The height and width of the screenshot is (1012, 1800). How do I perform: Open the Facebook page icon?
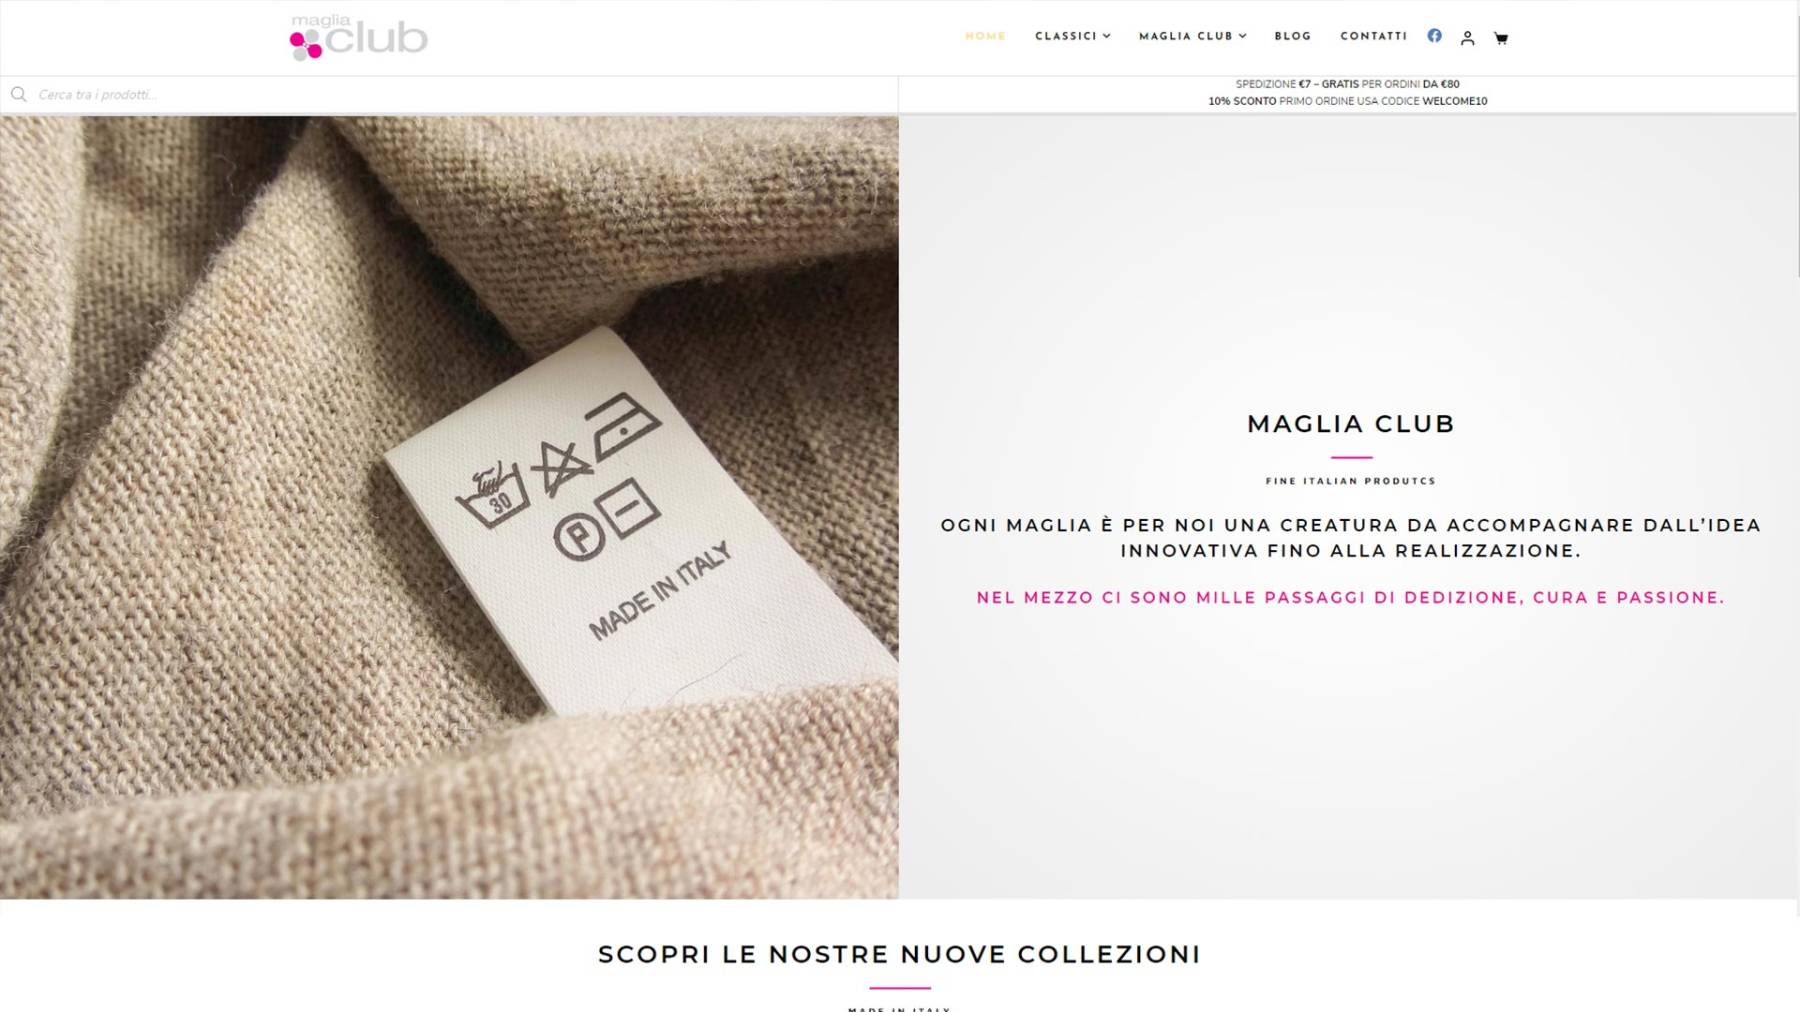[x=1434, y=36]
